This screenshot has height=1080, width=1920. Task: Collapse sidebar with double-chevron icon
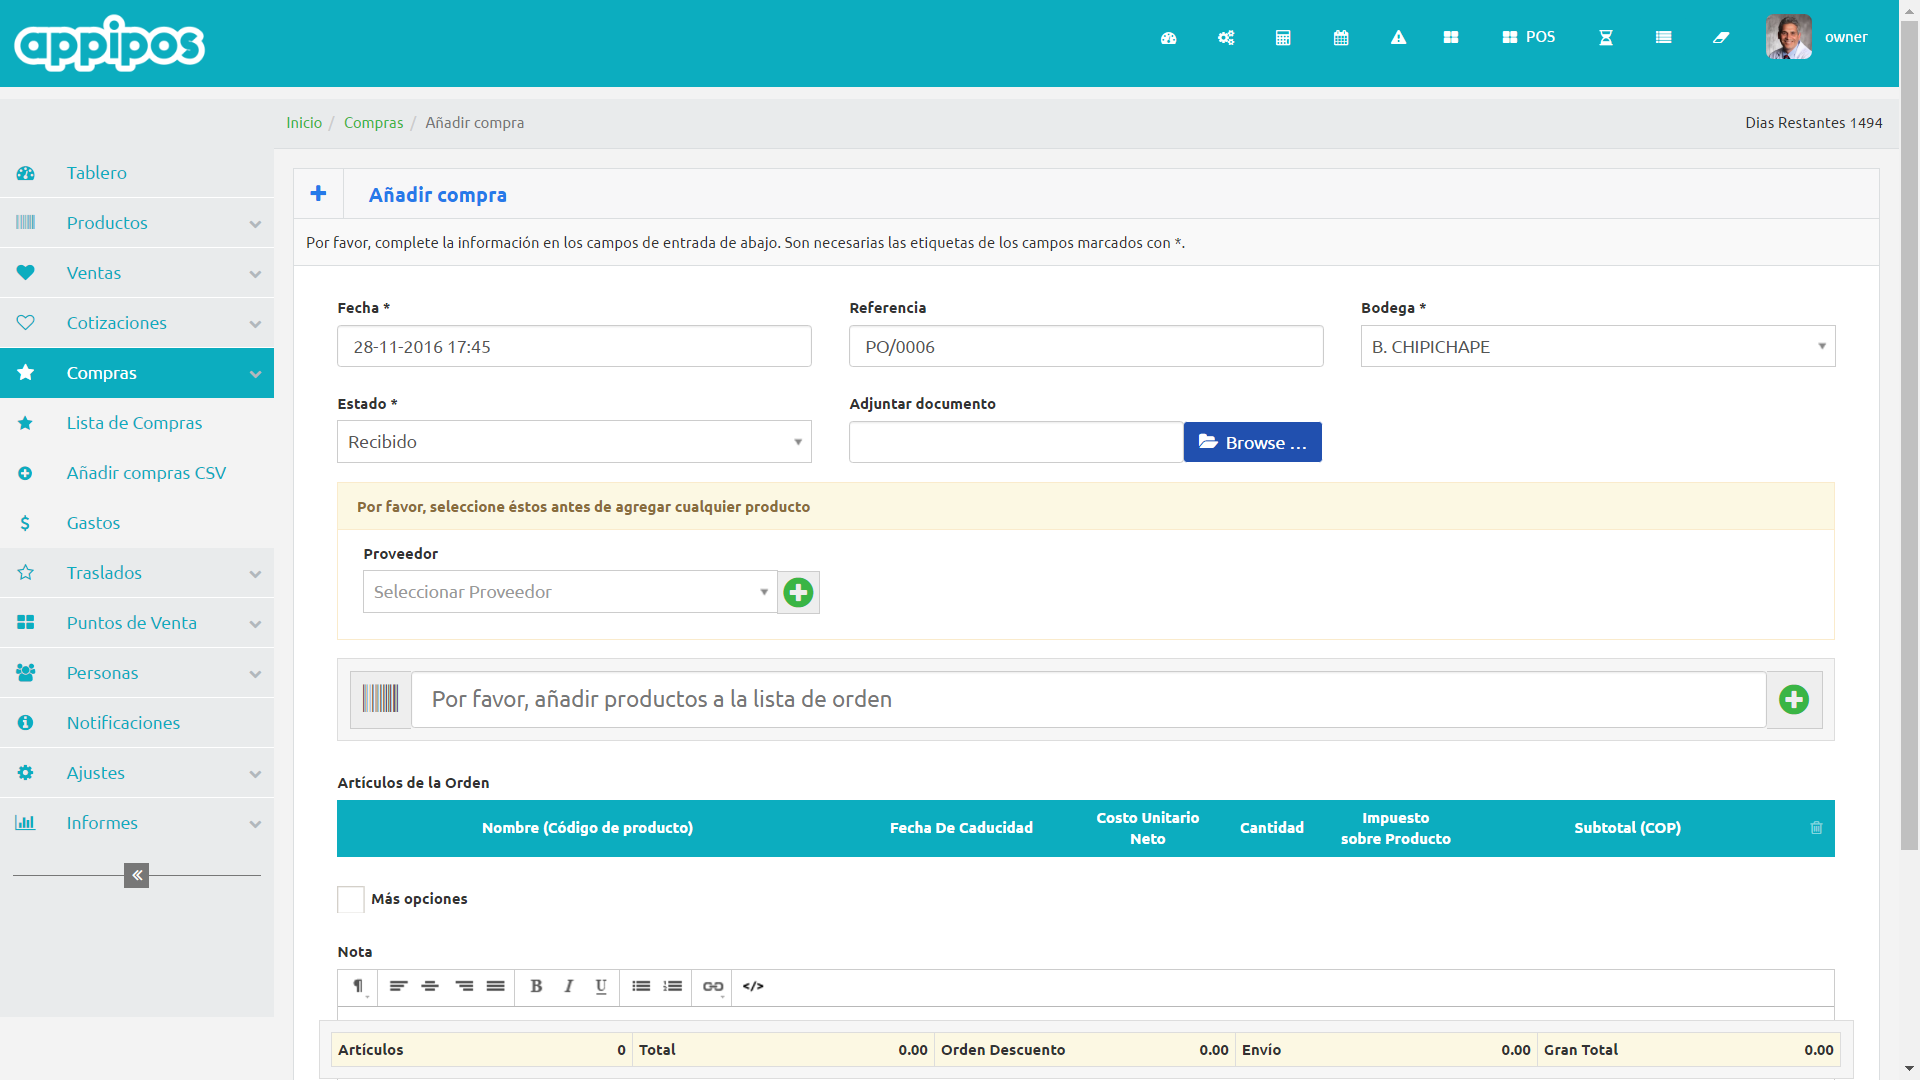click(136, 875)
